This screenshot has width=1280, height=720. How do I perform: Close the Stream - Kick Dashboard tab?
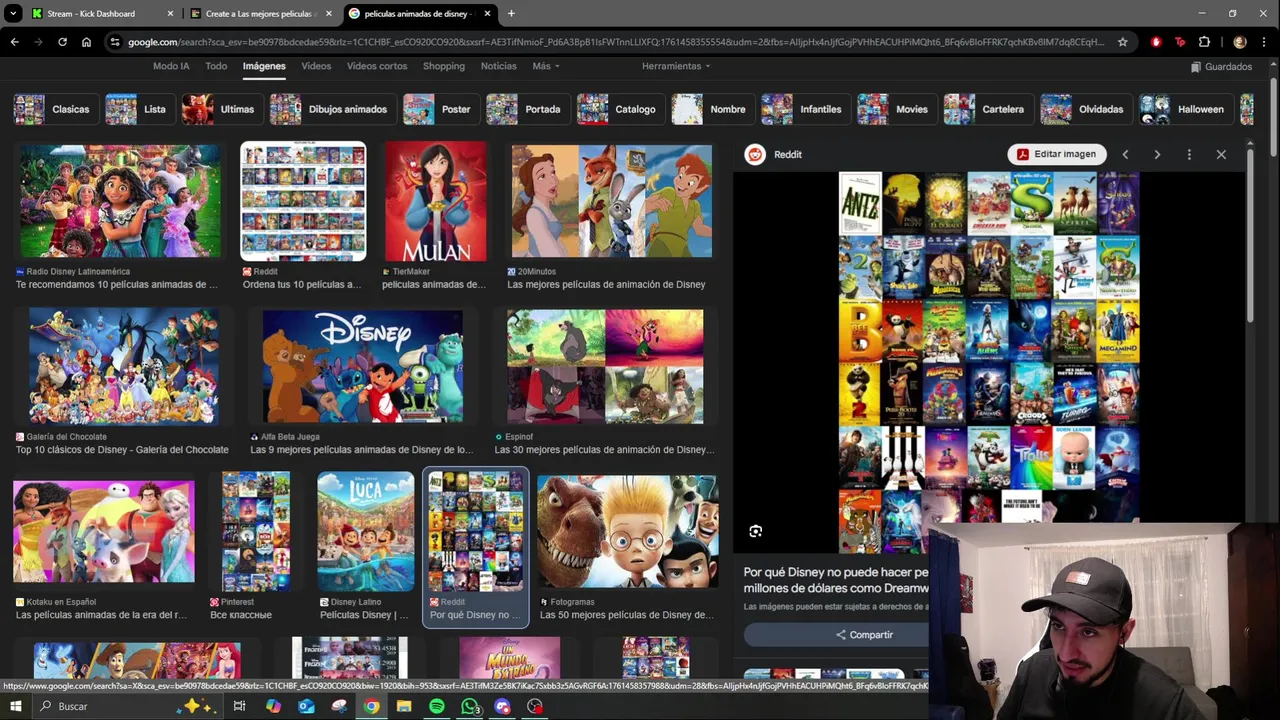pyautogui.click(x=170, y=14)
